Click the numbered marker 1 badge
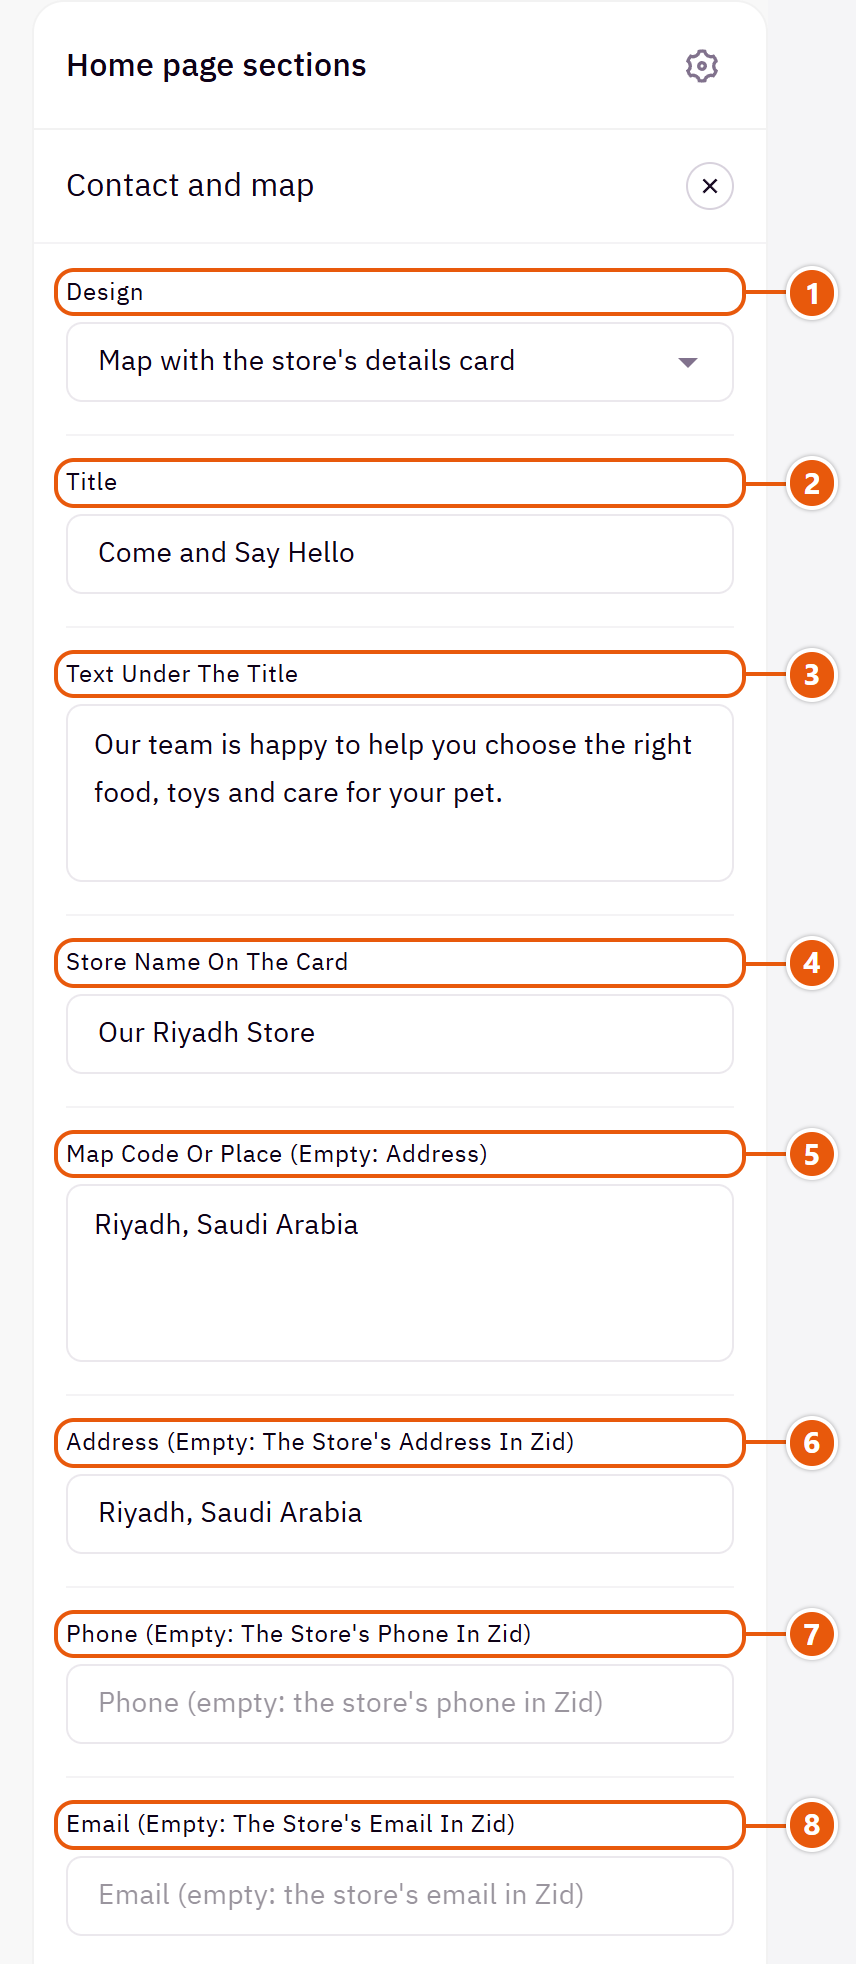The image size is (856, 1964). coord(812,294)
